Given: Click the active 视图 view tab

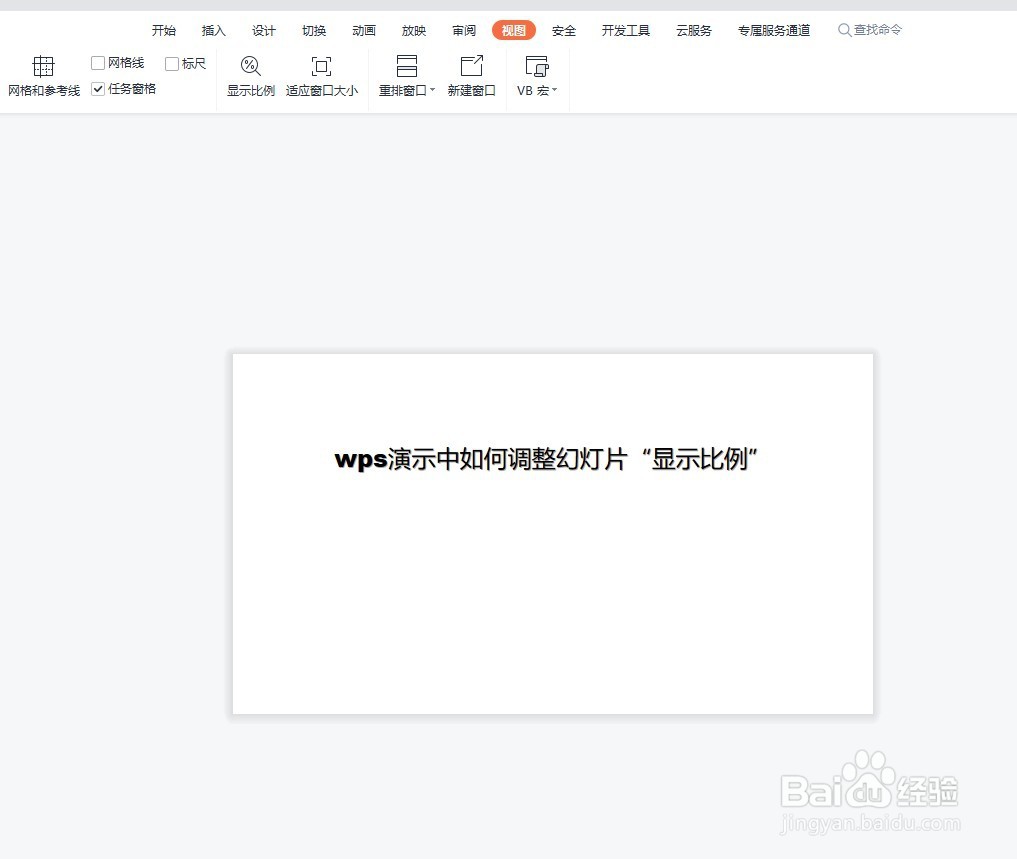Looking at the screenshot, I should 514,30.
